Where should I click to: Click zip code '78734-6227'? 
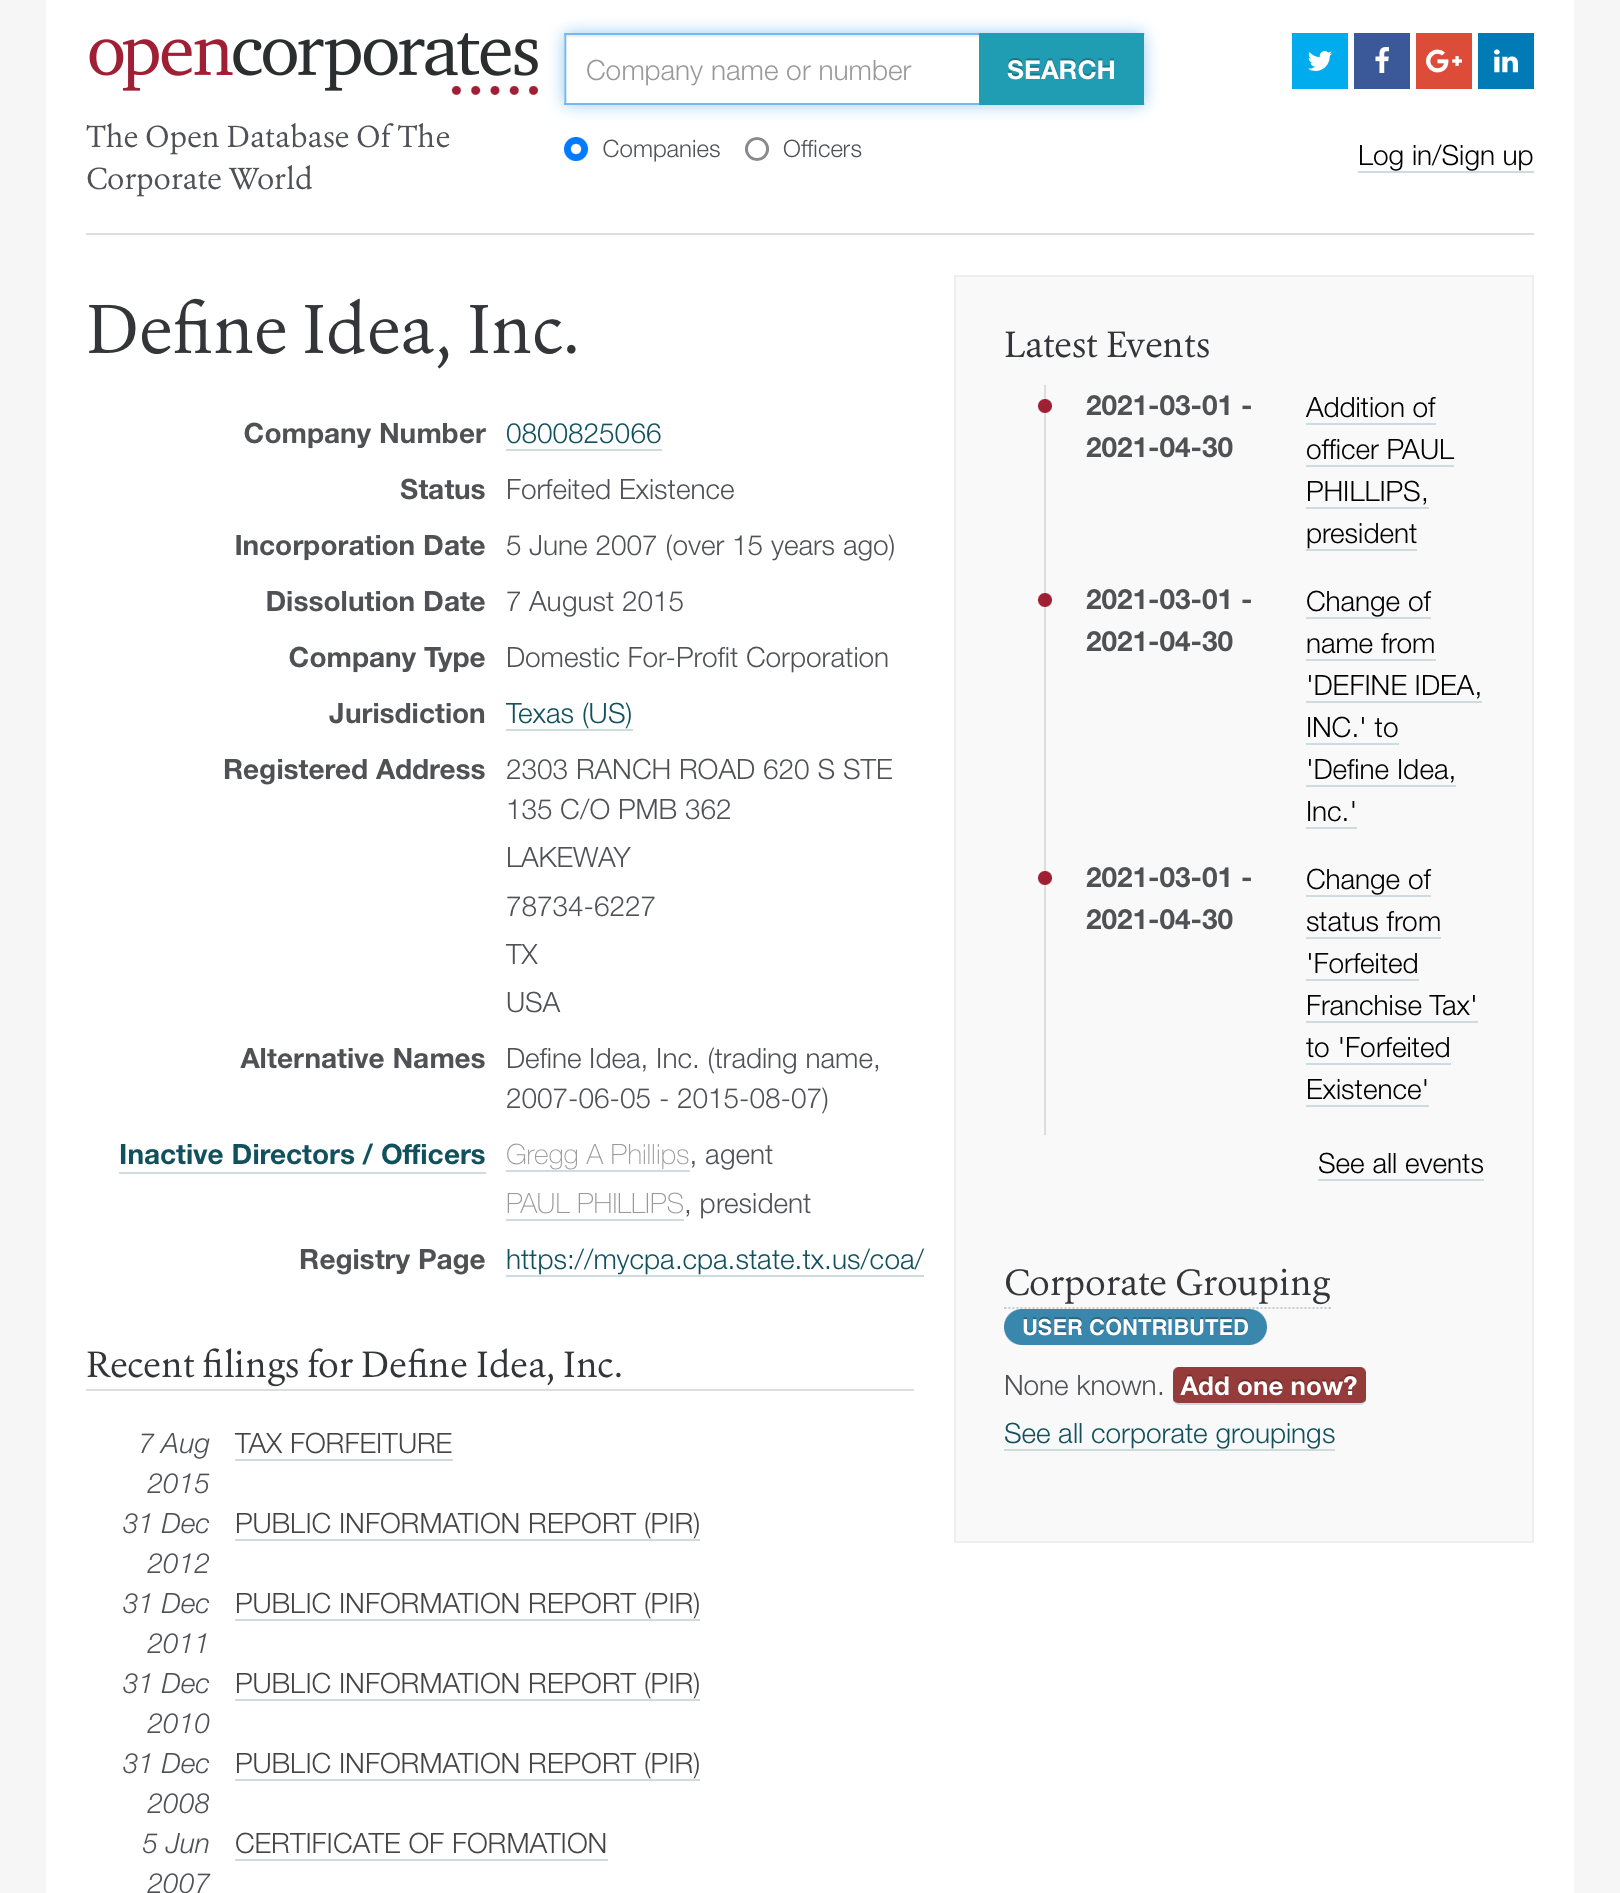[x=580, y=907]
